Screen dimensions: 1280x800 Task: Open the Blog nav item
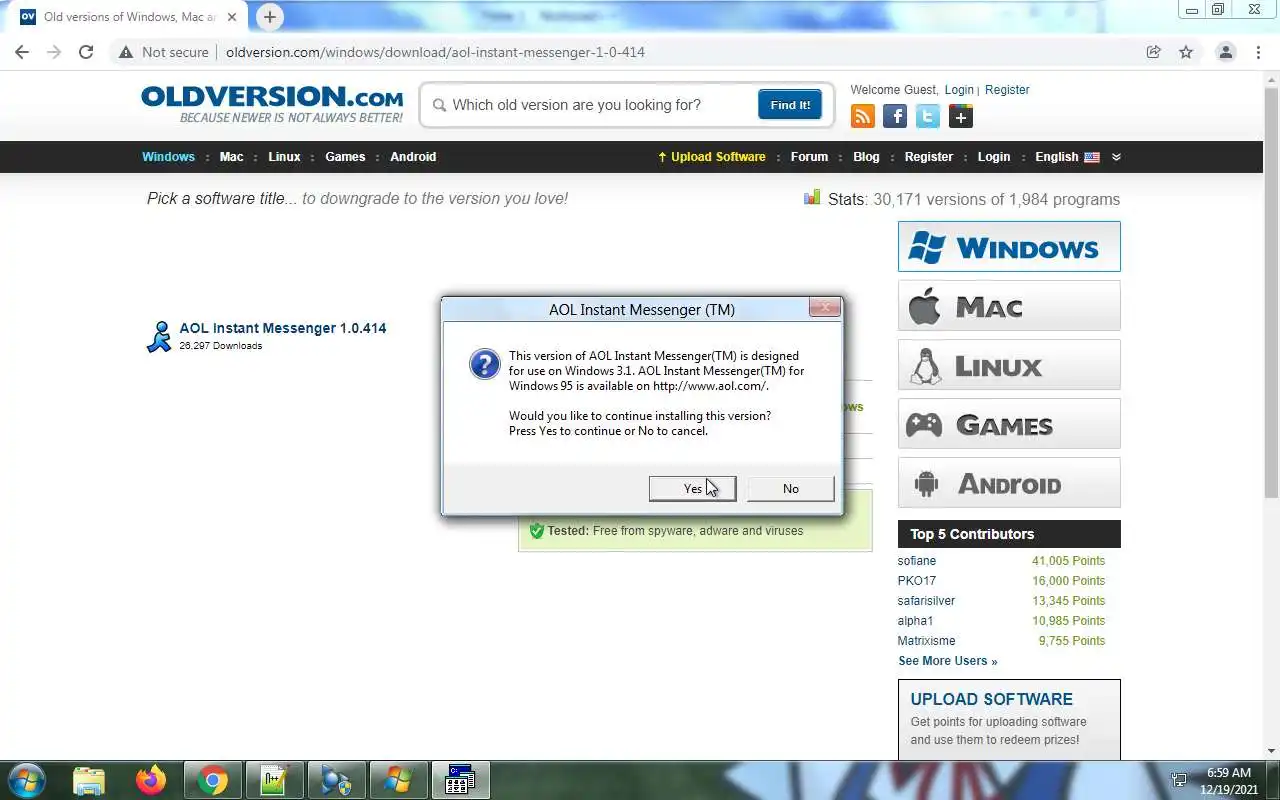click(866, 157)
